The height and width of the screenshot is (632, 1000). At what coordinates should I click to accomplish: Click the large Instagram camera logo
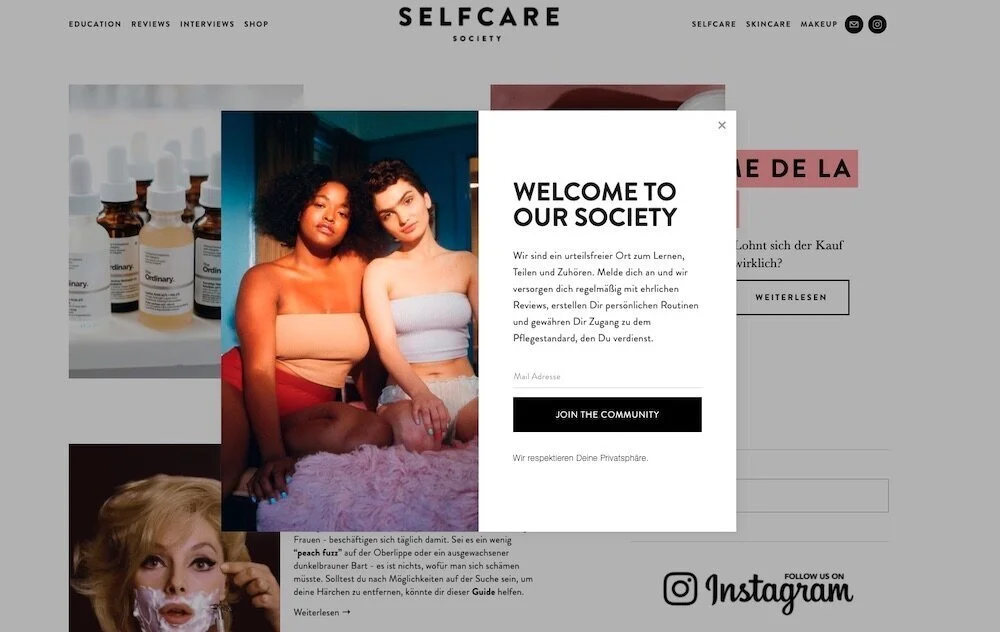(680, 588)
